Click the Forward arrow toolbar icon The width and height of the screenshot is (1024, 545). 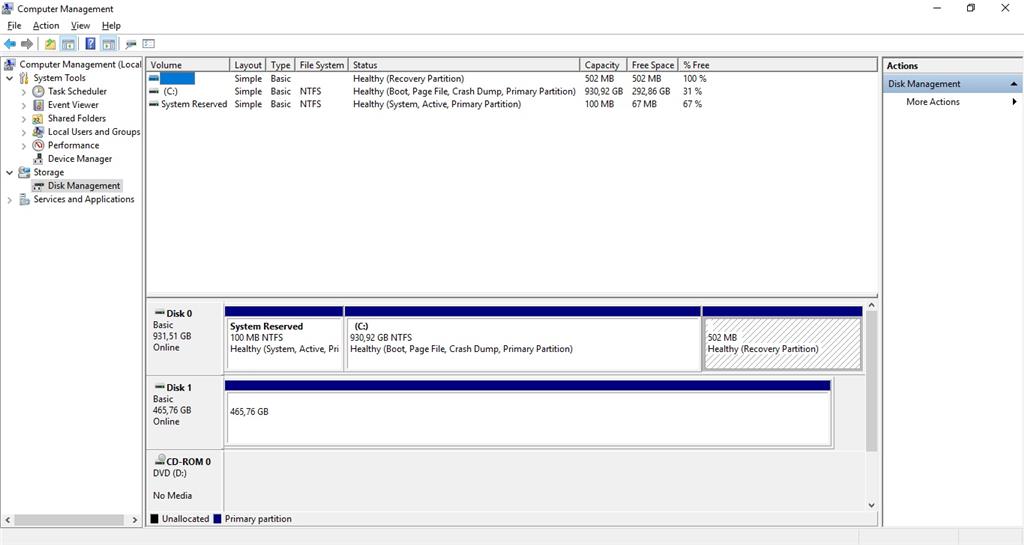(x=27, y=44)
